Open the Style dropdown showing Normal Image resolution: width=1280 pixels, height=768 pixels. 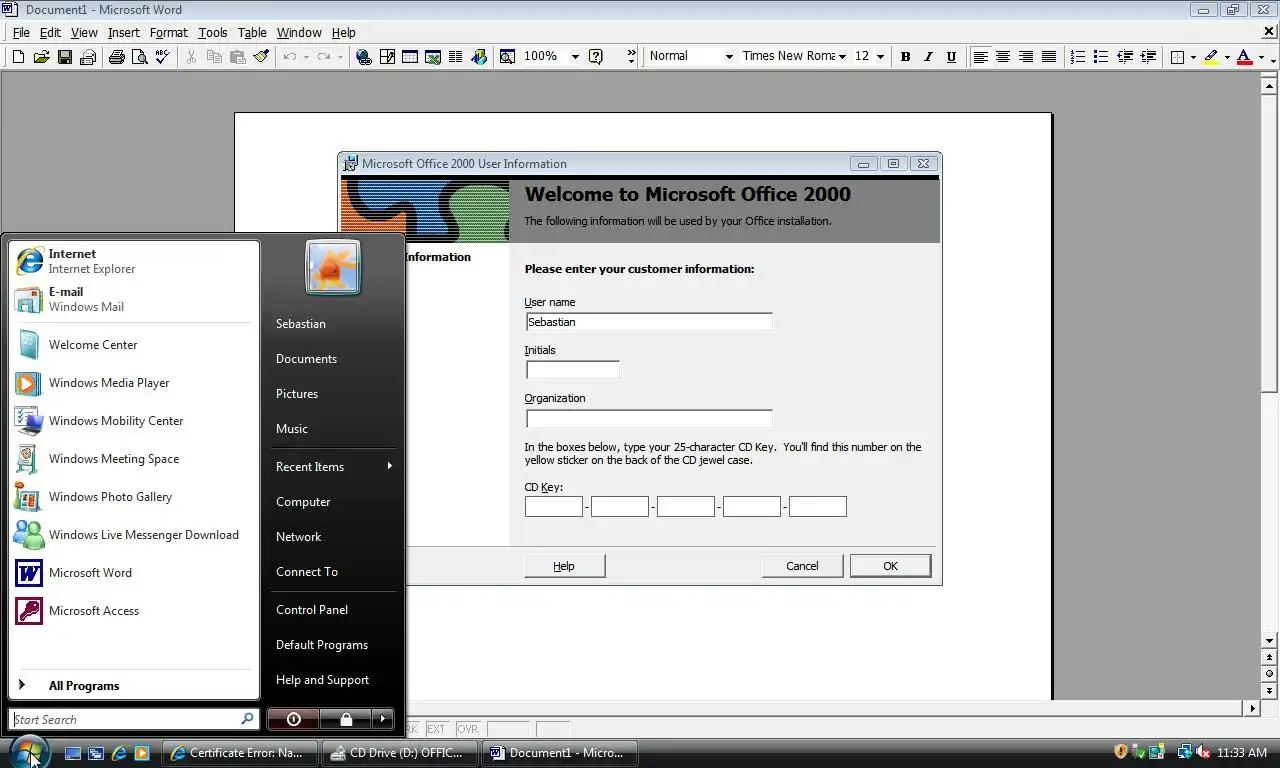pos(729,57)
